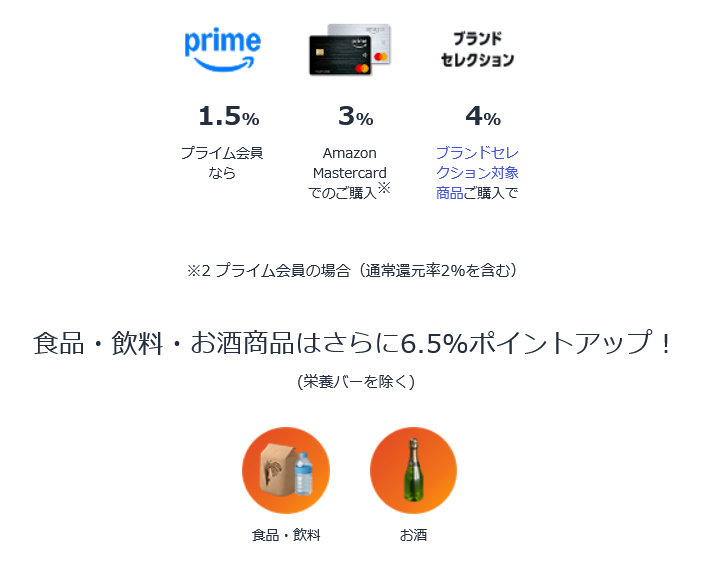708x571 pixels.
Task: Open the お酒 champagne bottle icon
Action: pyautogui.click(x=413, y=469)
